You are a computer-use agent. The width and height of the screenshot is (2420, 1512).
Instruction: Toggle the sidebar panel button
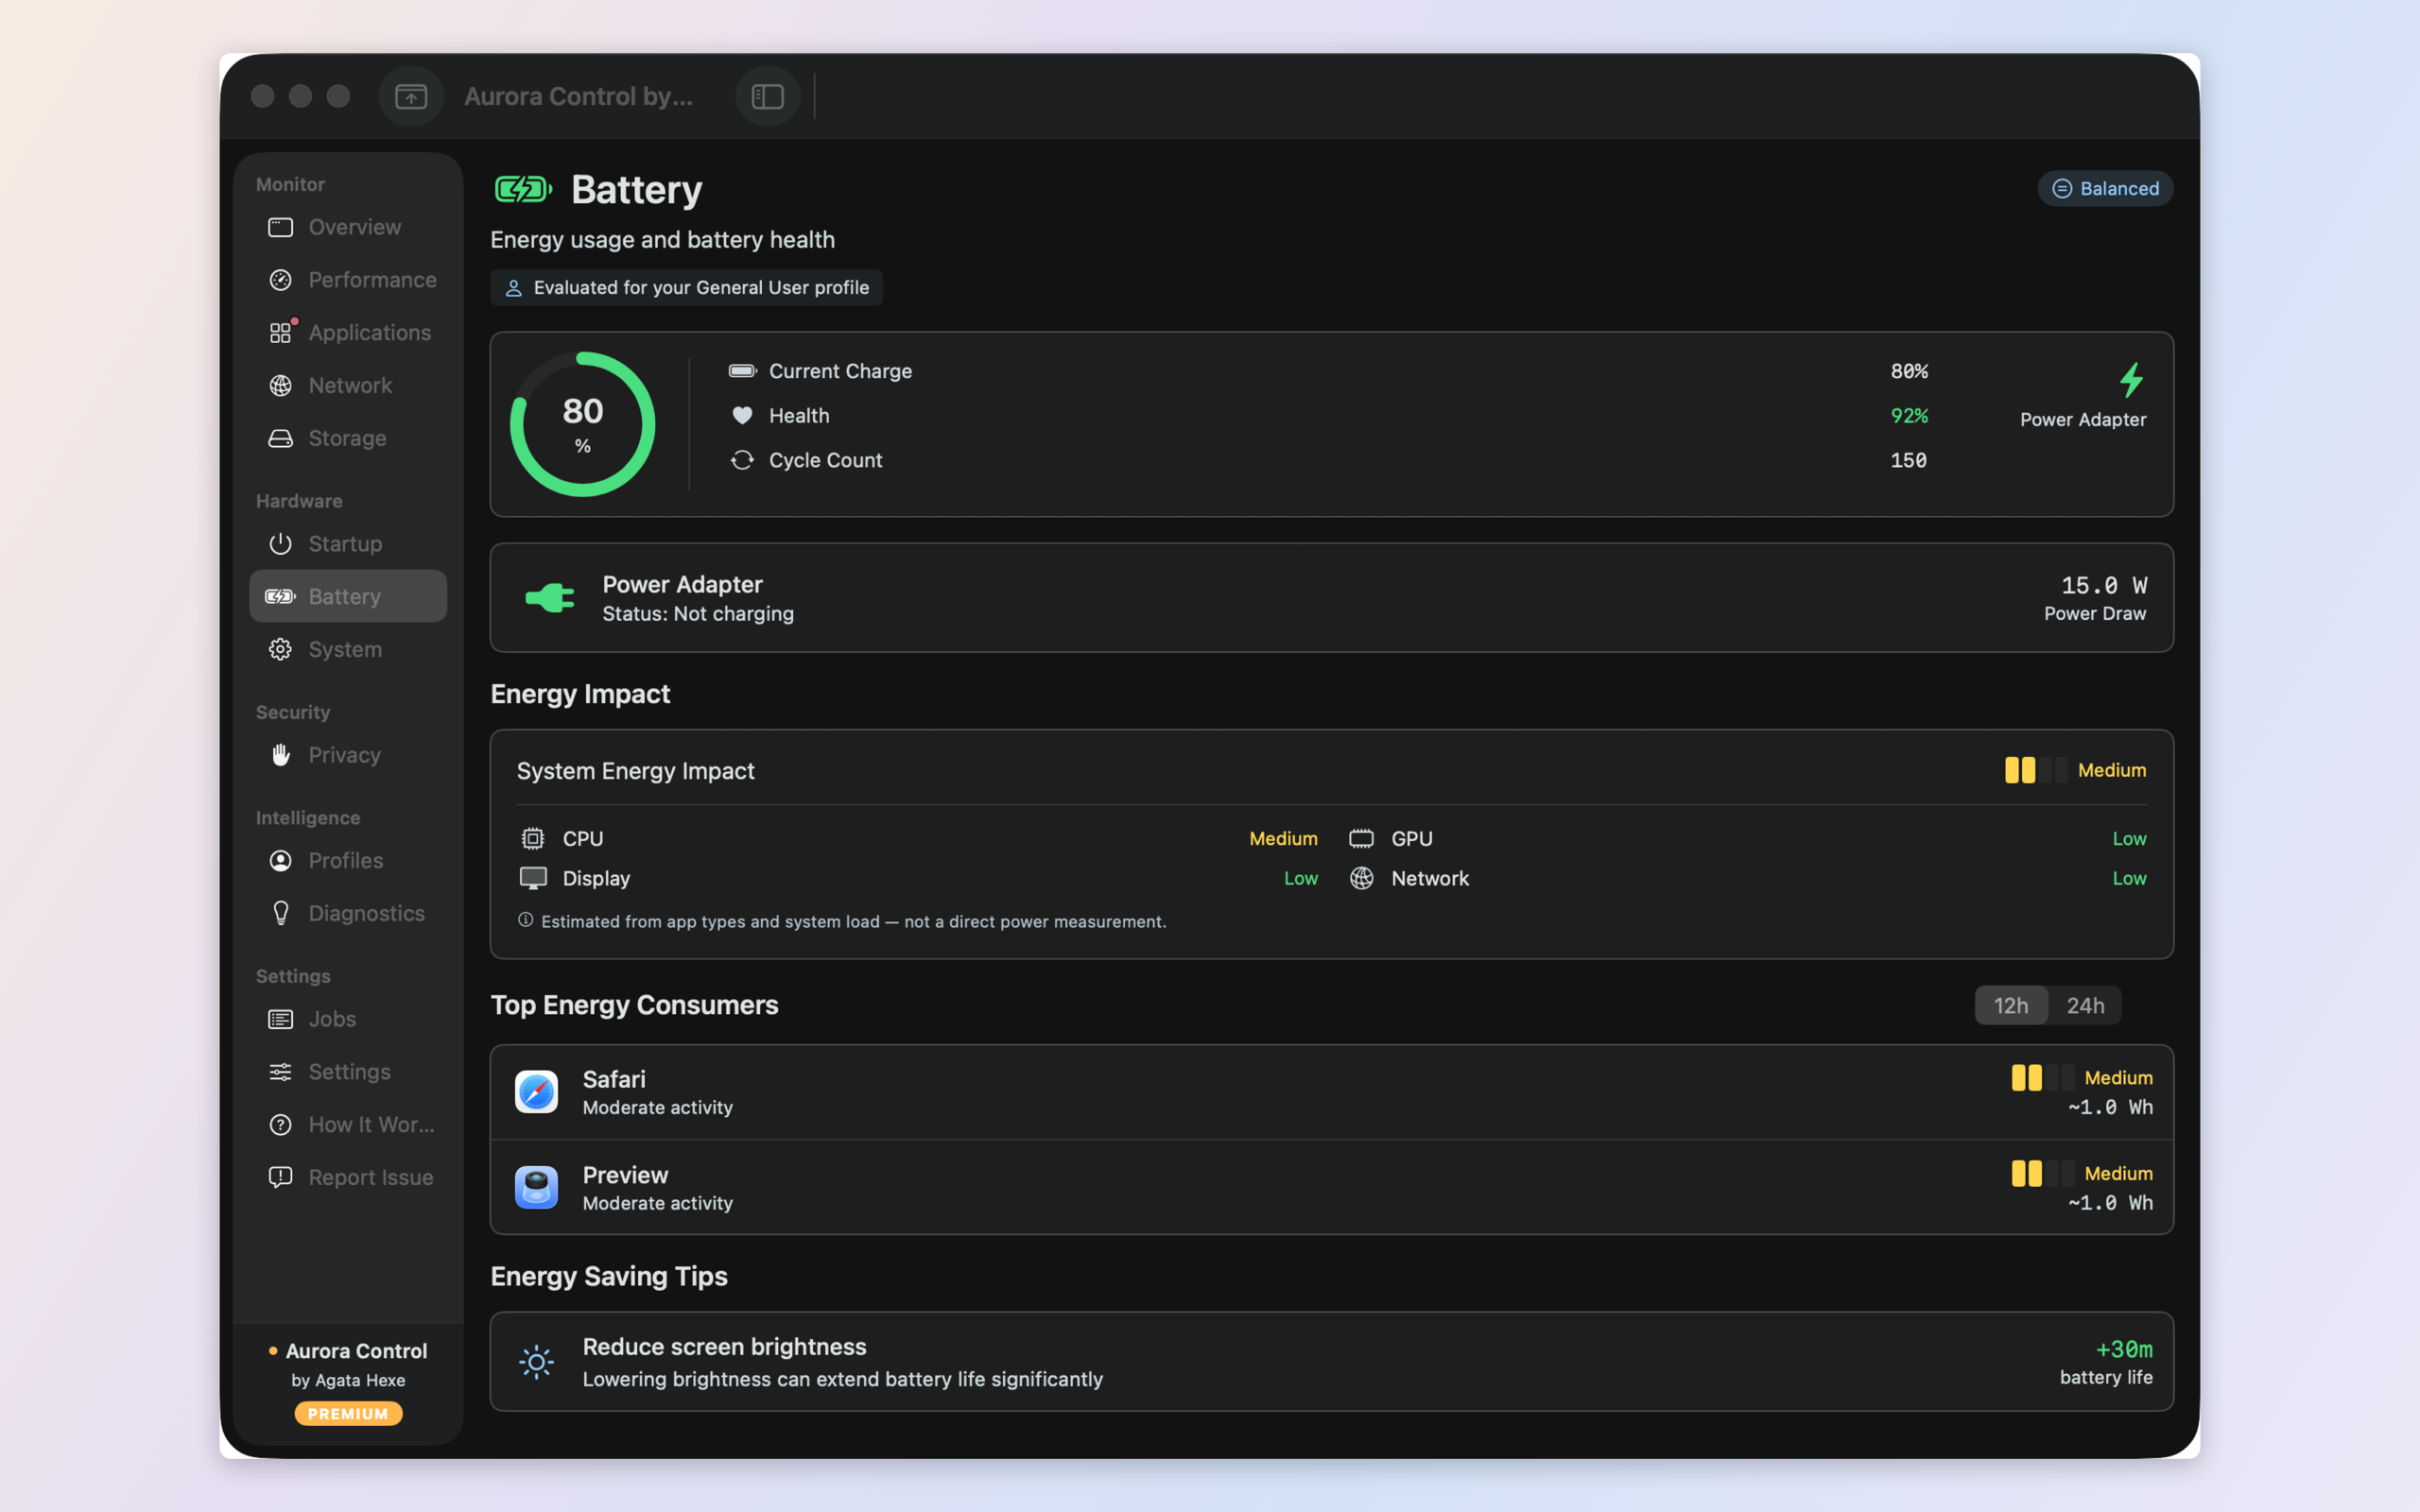(x=767, y=97)
